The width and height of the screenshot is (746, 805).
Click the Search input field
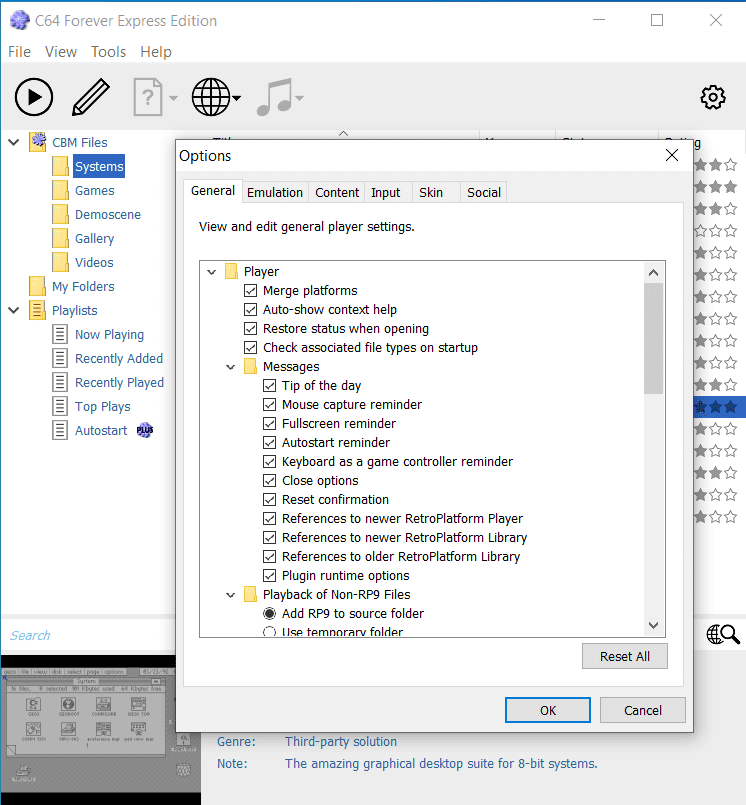[x=88, y=635]
